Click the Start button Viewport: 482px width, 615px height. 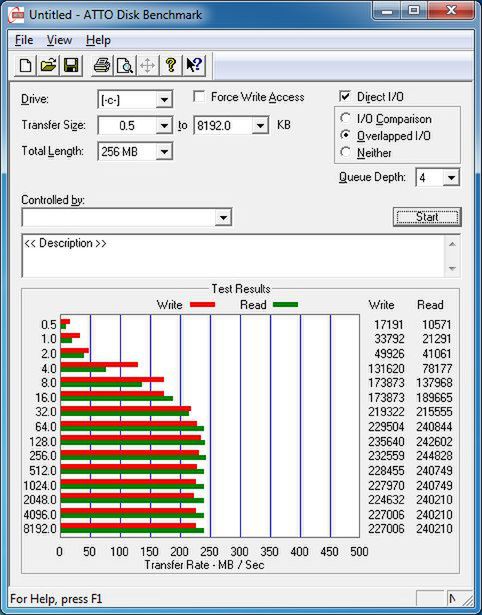(x=427, y=217)
